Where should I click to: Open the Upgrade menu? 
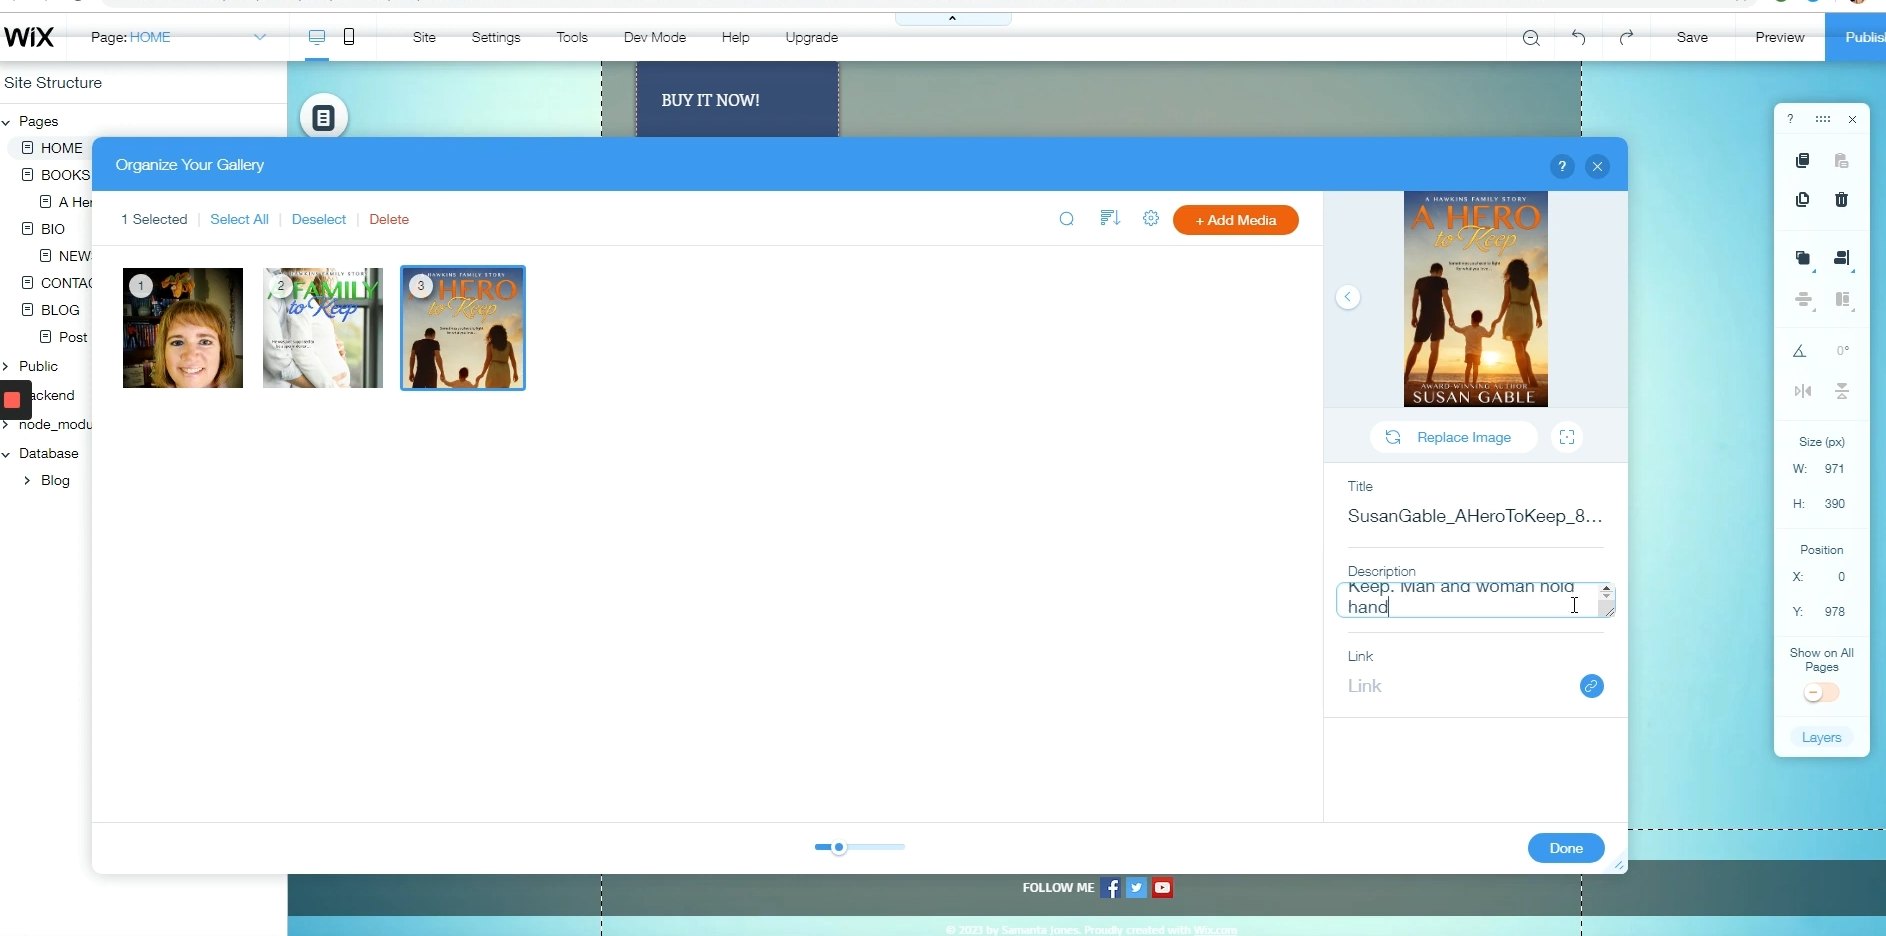812,37
